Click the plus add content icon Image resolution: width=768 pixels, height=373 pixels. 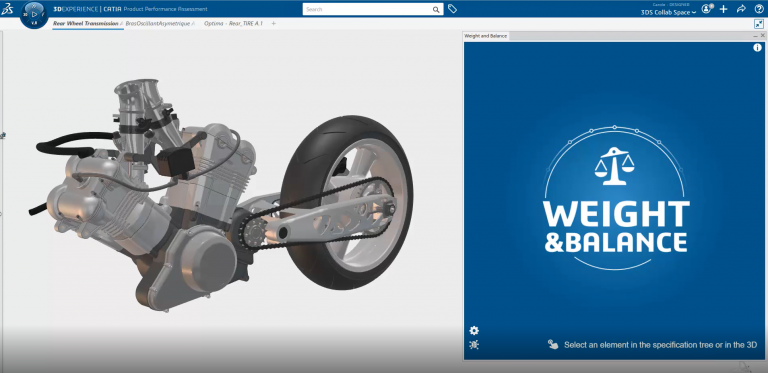coord(724,9)
